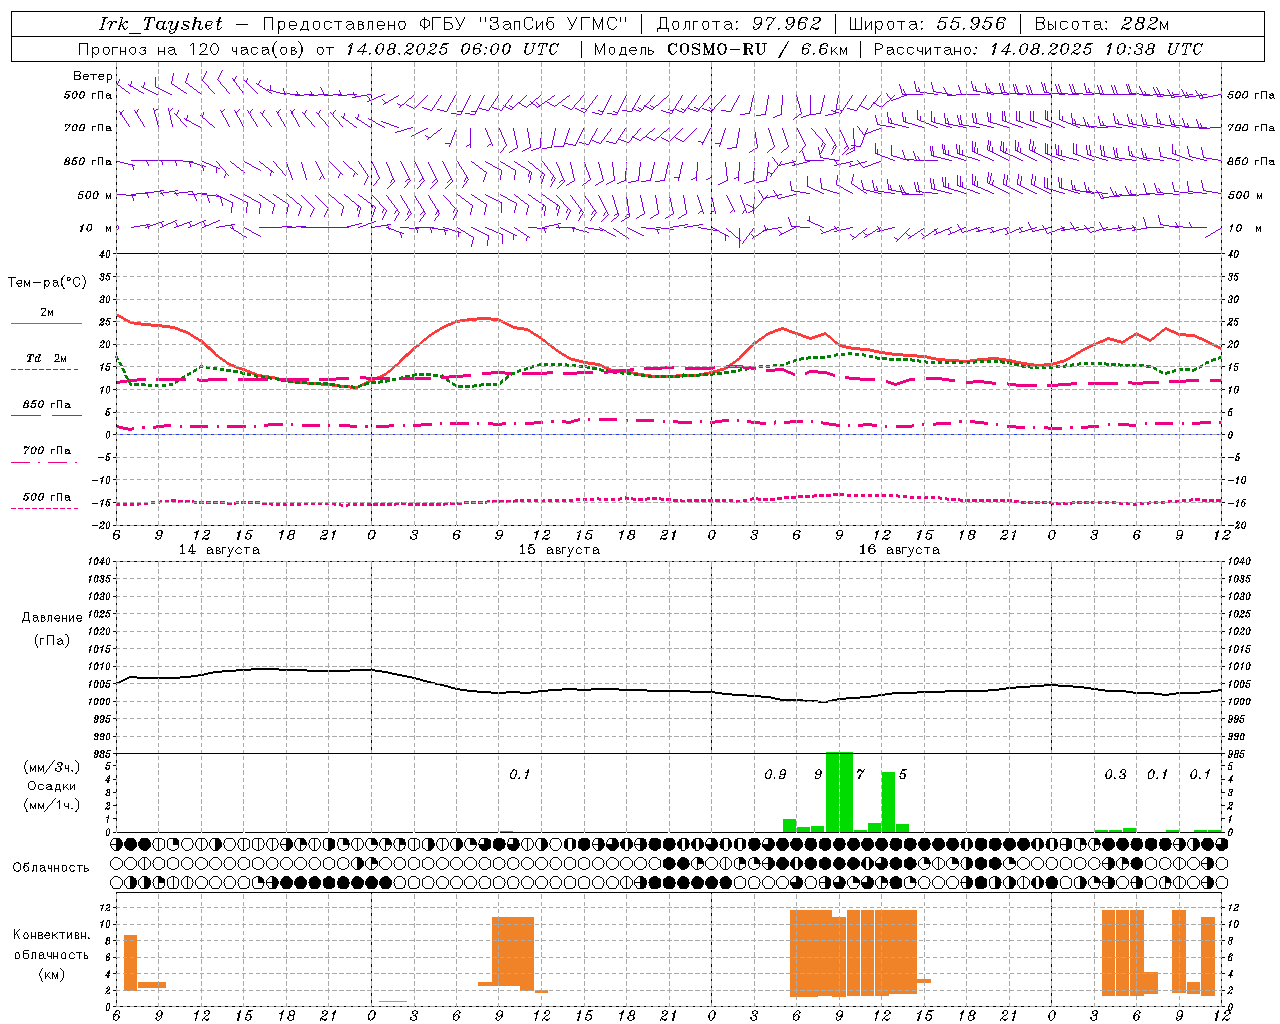The height and width of the screenshot is (1024, 1280).
Task: Click the '15 августа' date label
Action: click(559, 550)
